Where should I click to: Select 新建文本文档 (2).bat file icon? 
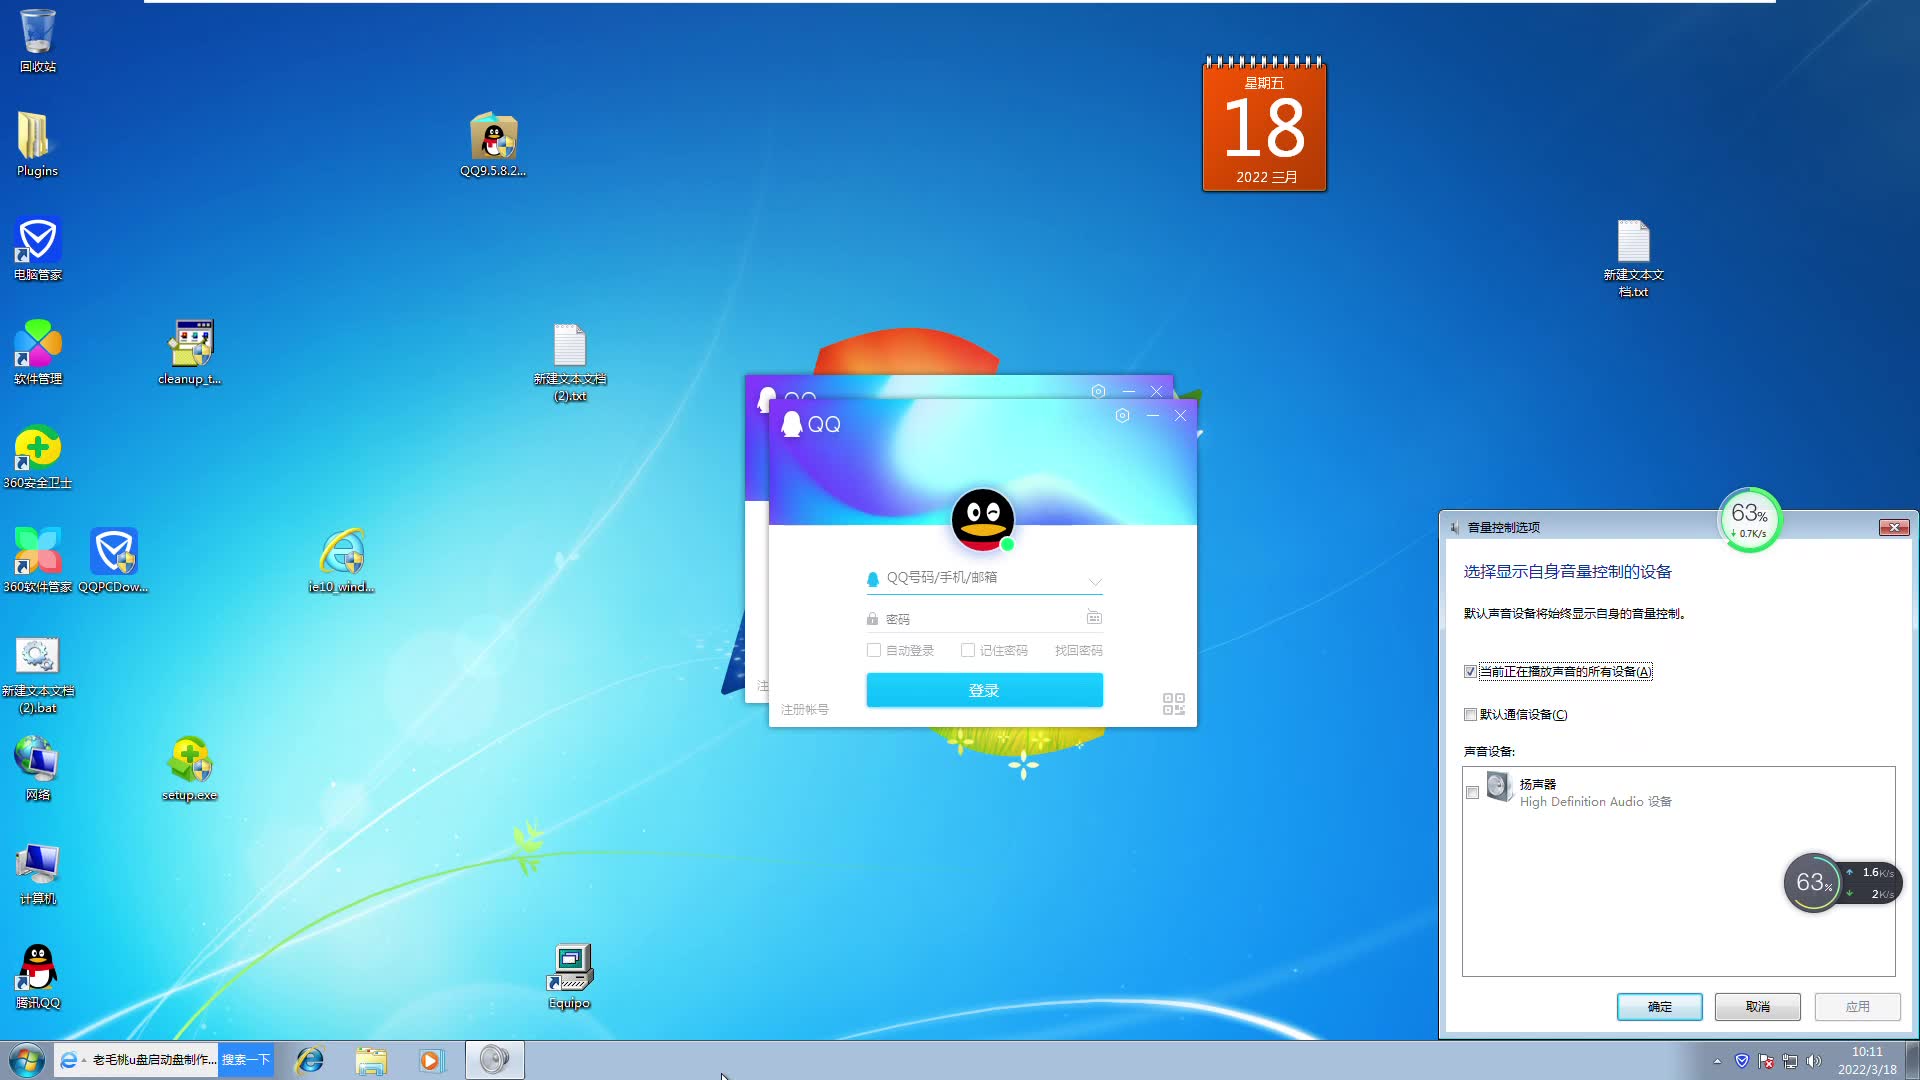pyautogui.click(x=38, y=675)
